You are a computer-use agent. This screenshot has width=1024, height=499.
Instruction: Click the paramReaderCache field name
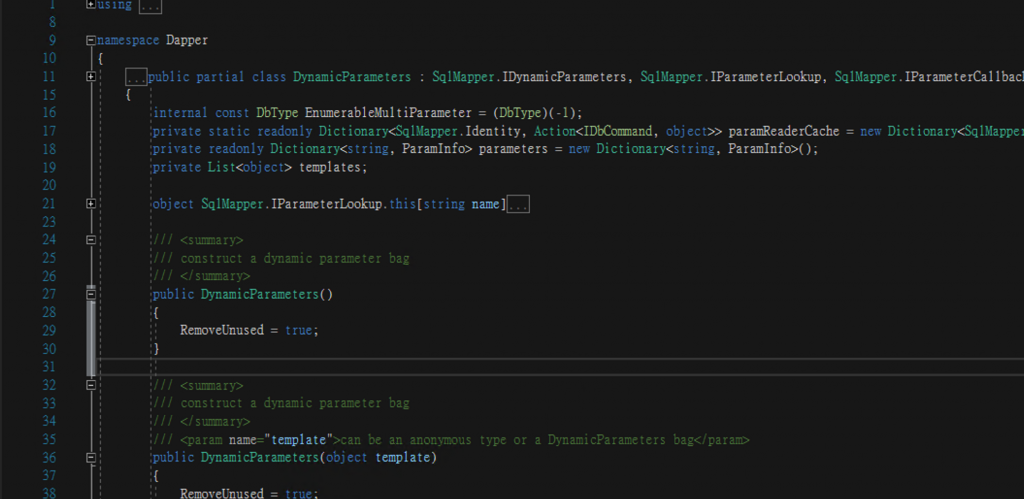(x=784, y=131)
